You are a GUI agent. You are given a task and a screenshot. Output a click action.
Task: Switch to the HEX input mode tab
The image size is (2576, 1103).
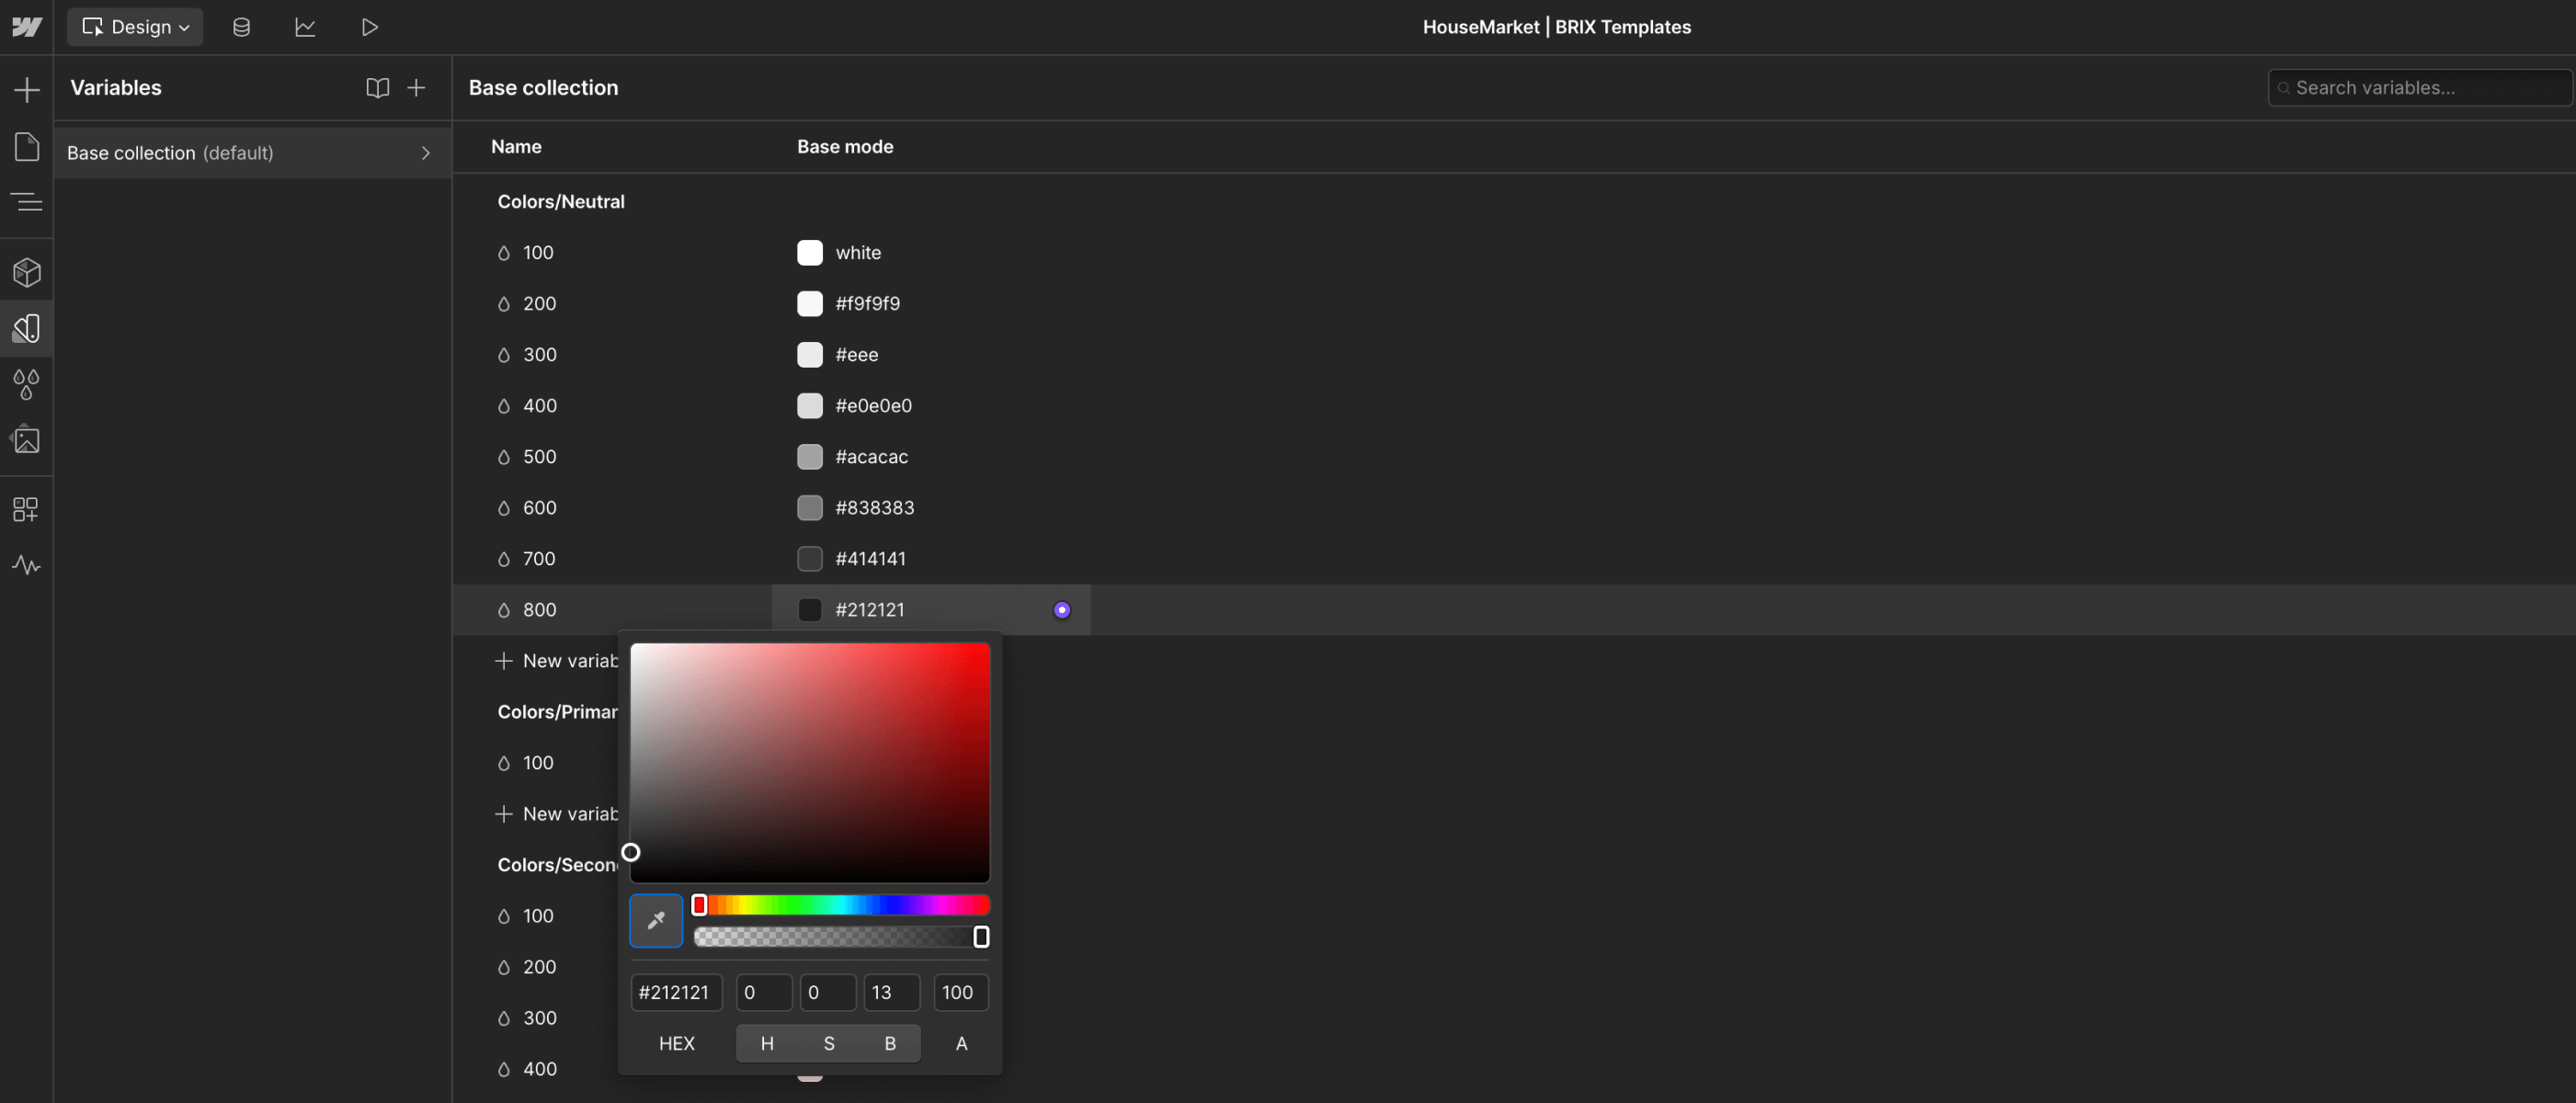[677, 1043]
